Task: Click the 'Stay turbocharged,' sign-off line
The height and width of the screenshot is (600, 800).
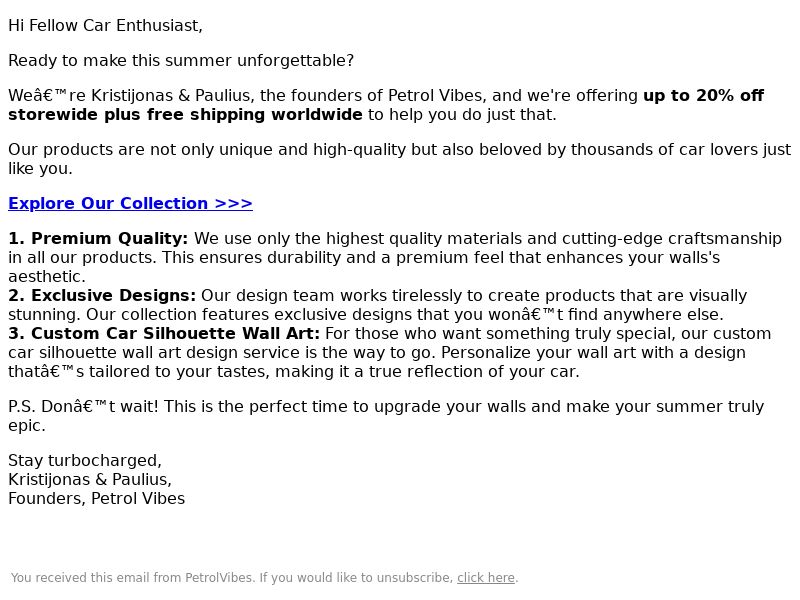Action: [x=85, y=460]
